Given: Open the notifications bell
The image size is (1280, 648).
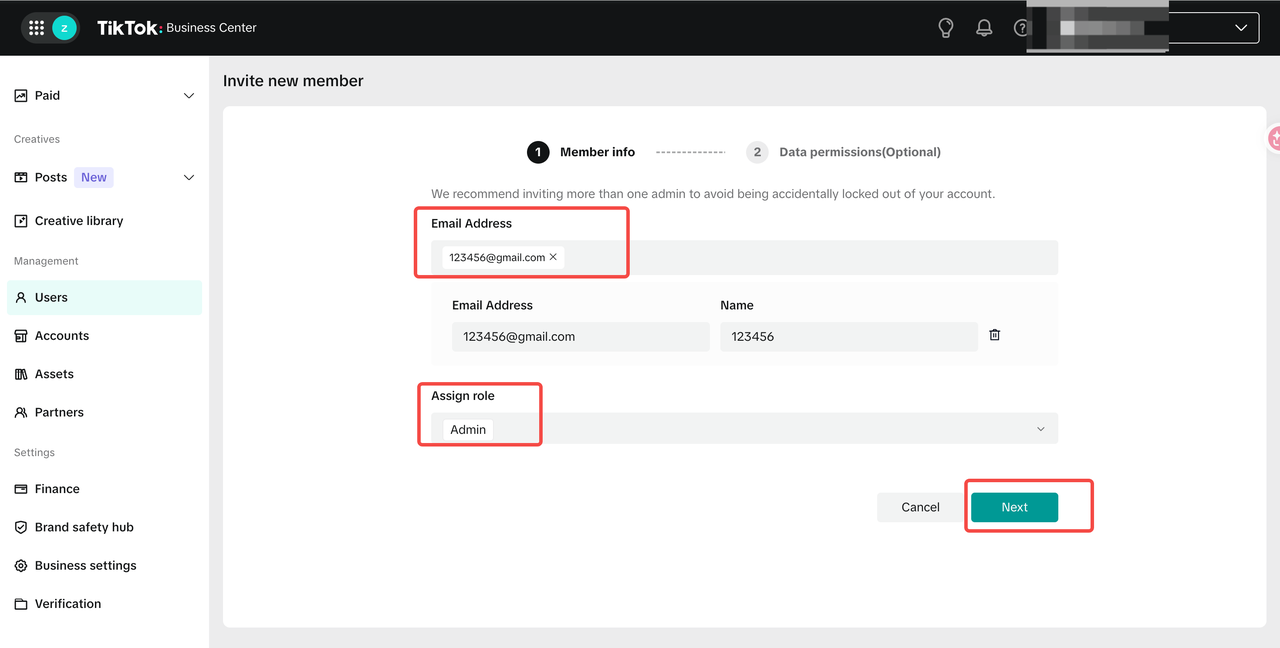Looking at the screenshot, I should [984, 28].
